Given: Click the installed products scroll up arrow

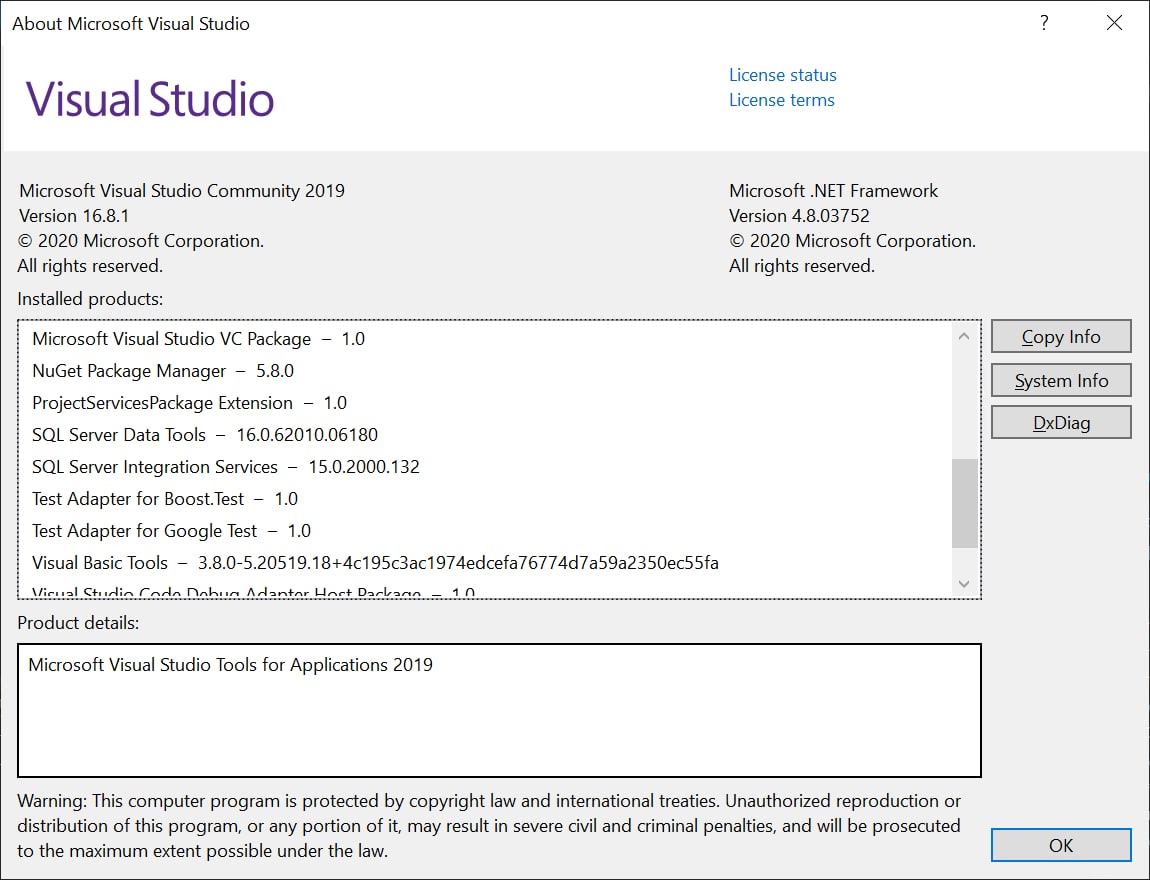Looking at the screenshot, I should [964, 336].
